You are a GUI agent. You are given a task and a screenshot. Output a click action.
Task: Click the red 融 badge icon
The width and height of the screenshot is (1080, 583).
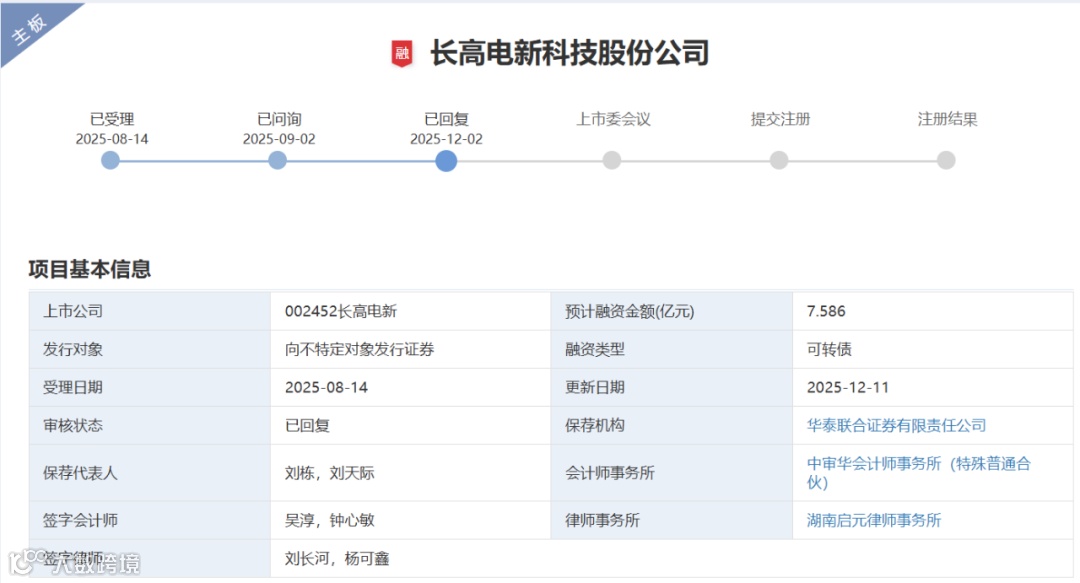pyautogui.click(x=402, y=53)
